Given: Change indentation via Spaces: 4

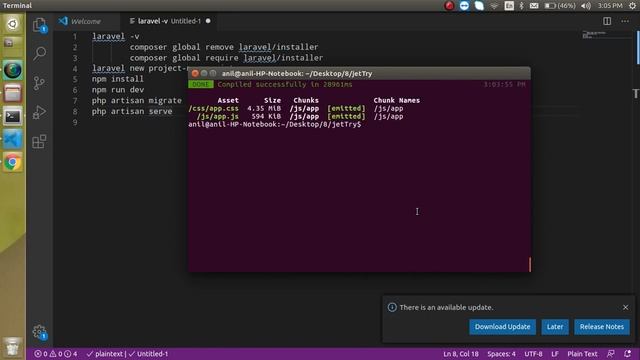Looking at the screenshot, I should tap(501, 354).
